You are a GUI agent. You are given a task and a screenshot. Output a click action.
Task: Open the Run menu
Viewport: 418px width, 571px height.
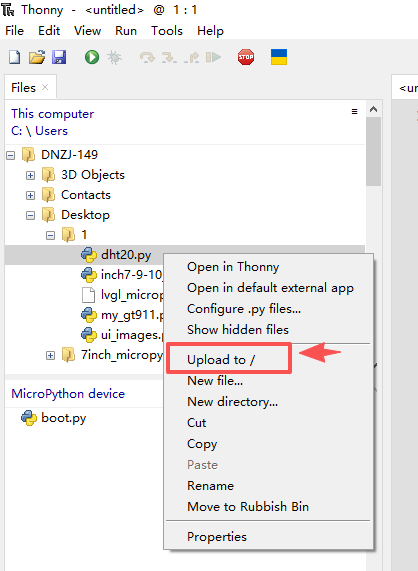tap(126, 31)
